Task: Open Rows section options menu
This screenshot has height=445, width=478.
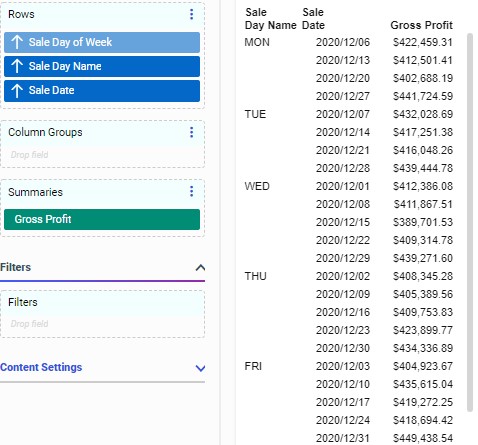Action: (191, 14)
